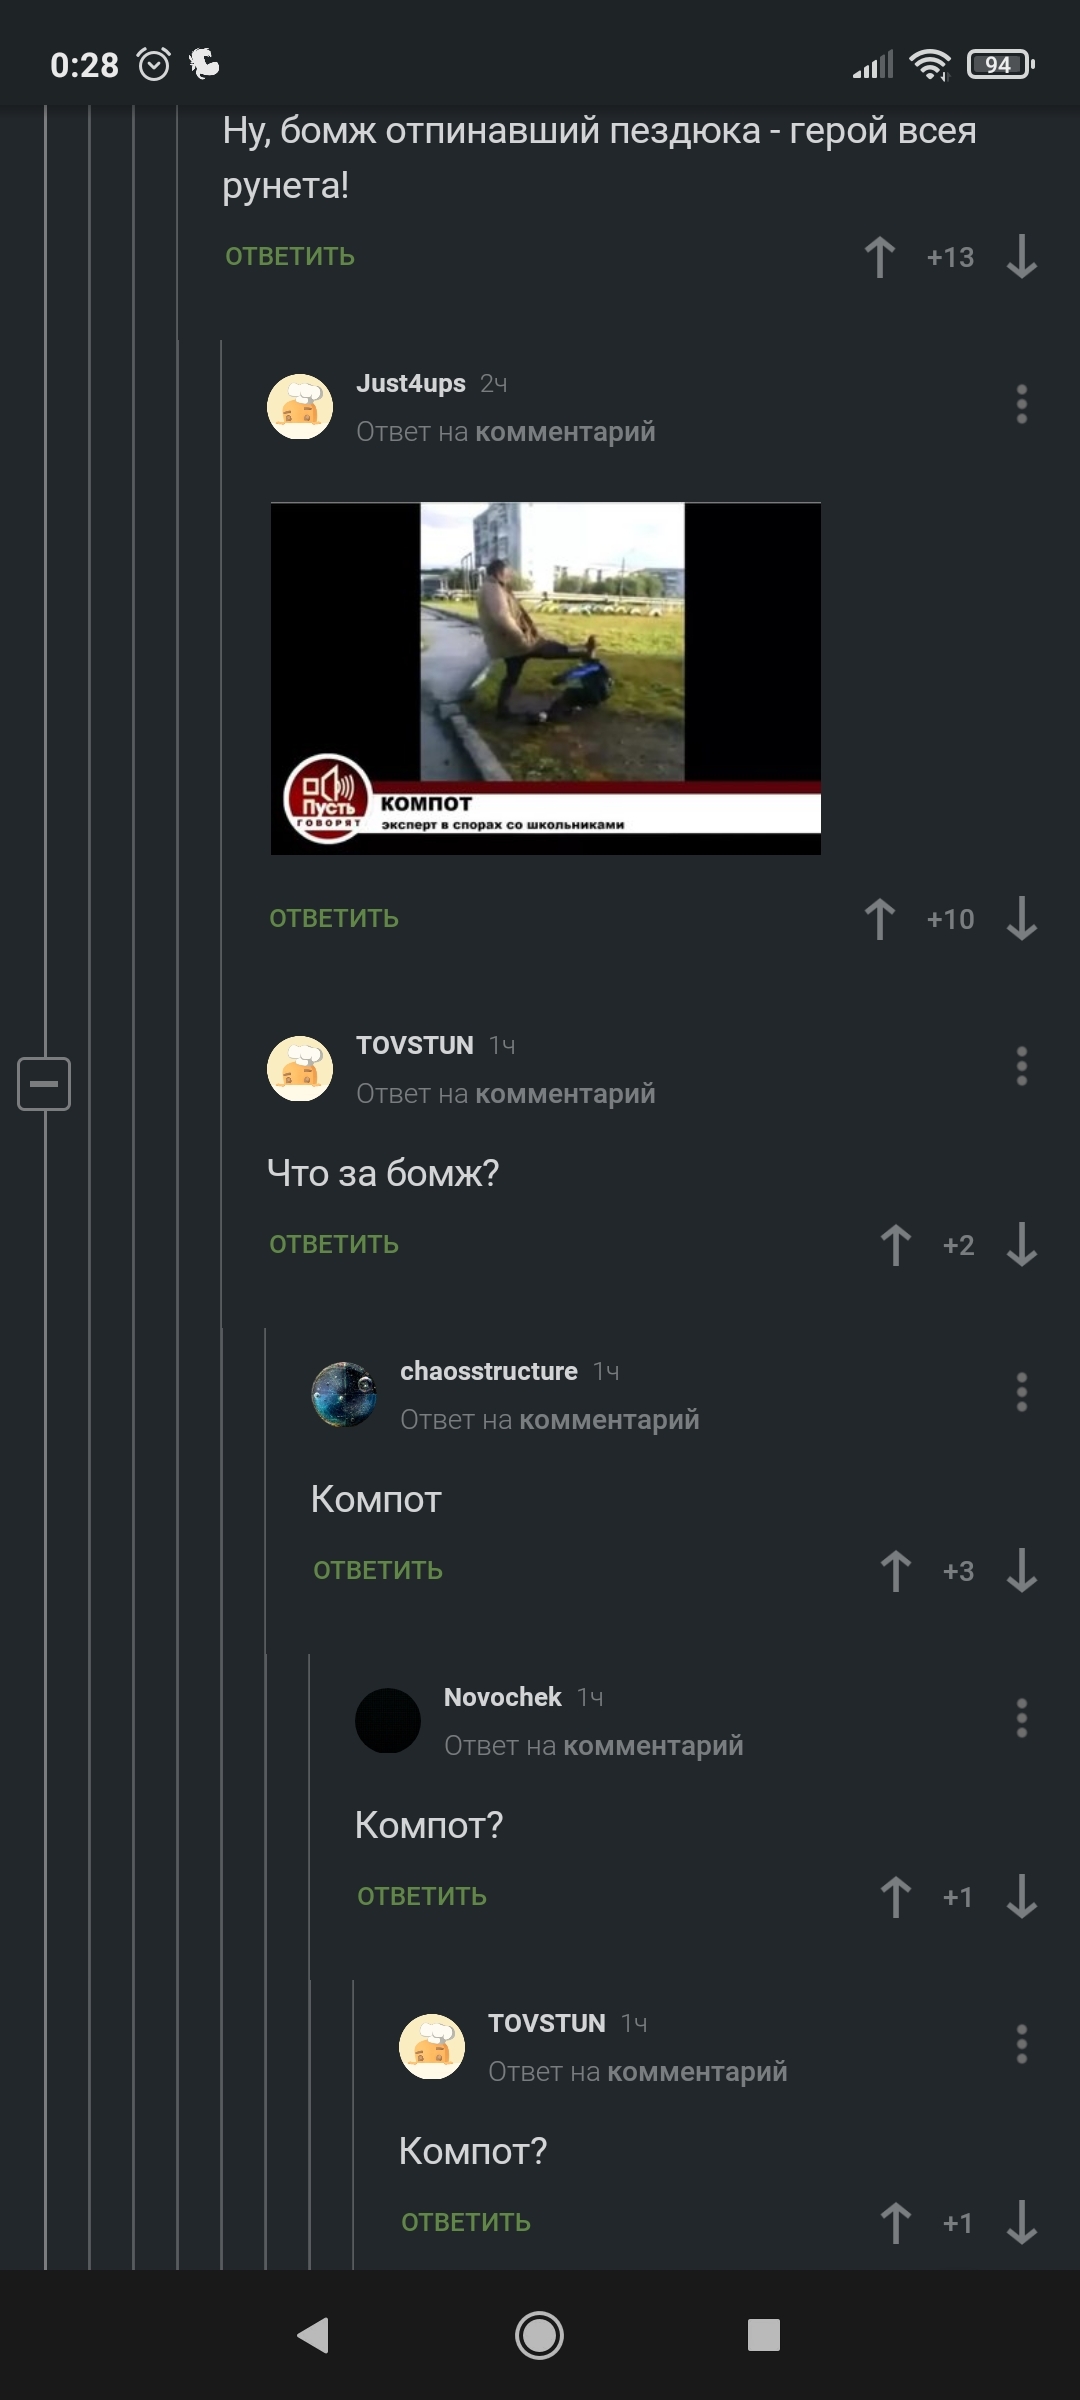Open Just4ups profile via avatar
The image size is (1080, 2400).
(300, 407)
